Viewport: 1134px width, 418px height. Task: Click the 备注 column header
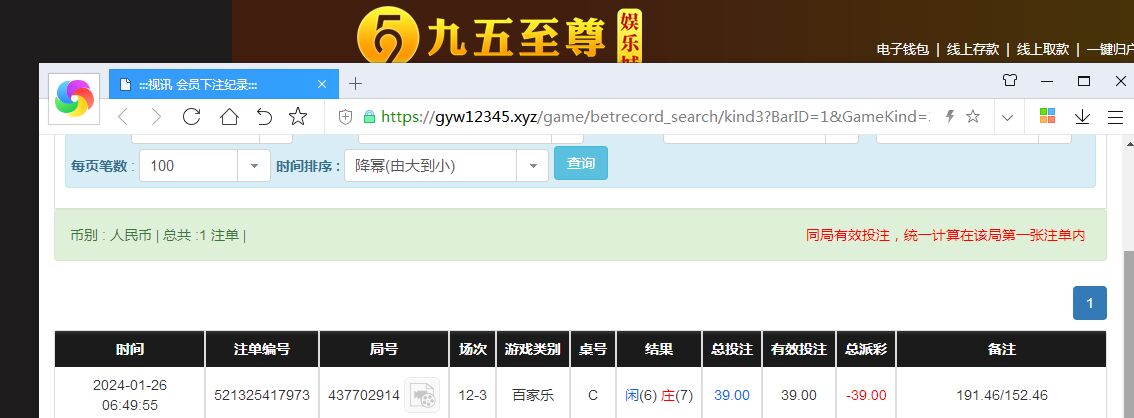tap(1002, 349)
